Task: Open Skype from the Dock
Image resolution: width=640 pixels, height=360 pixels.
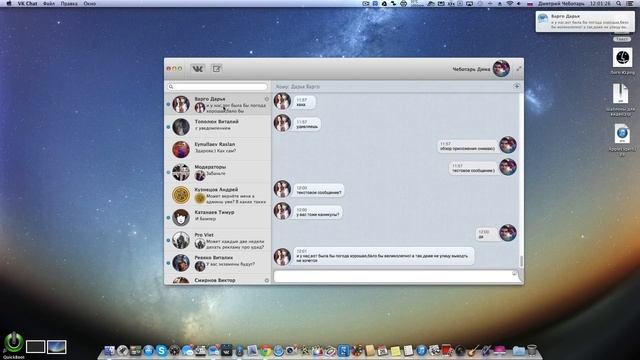Action: 162,350
